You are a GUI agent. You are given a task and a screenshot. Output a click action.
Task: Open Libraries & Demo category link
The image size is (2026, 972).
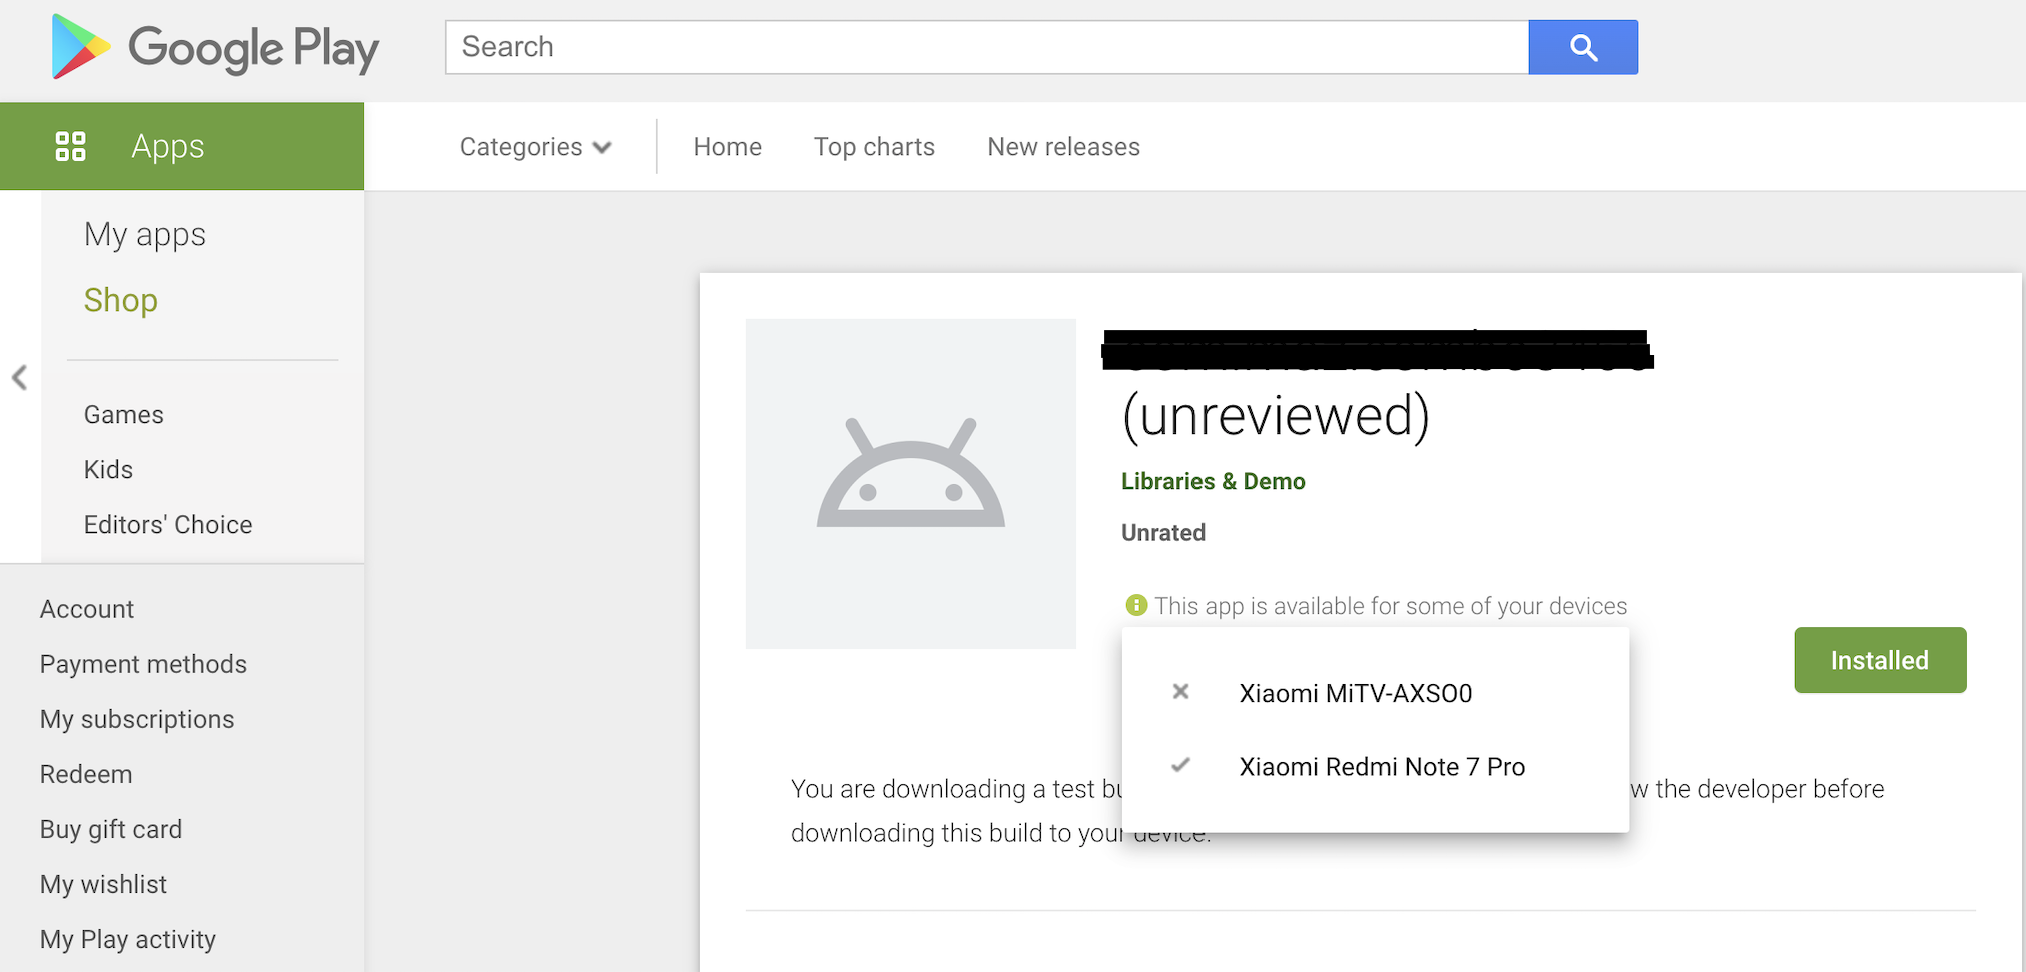pyautogui.click(x=1212, y=481)
